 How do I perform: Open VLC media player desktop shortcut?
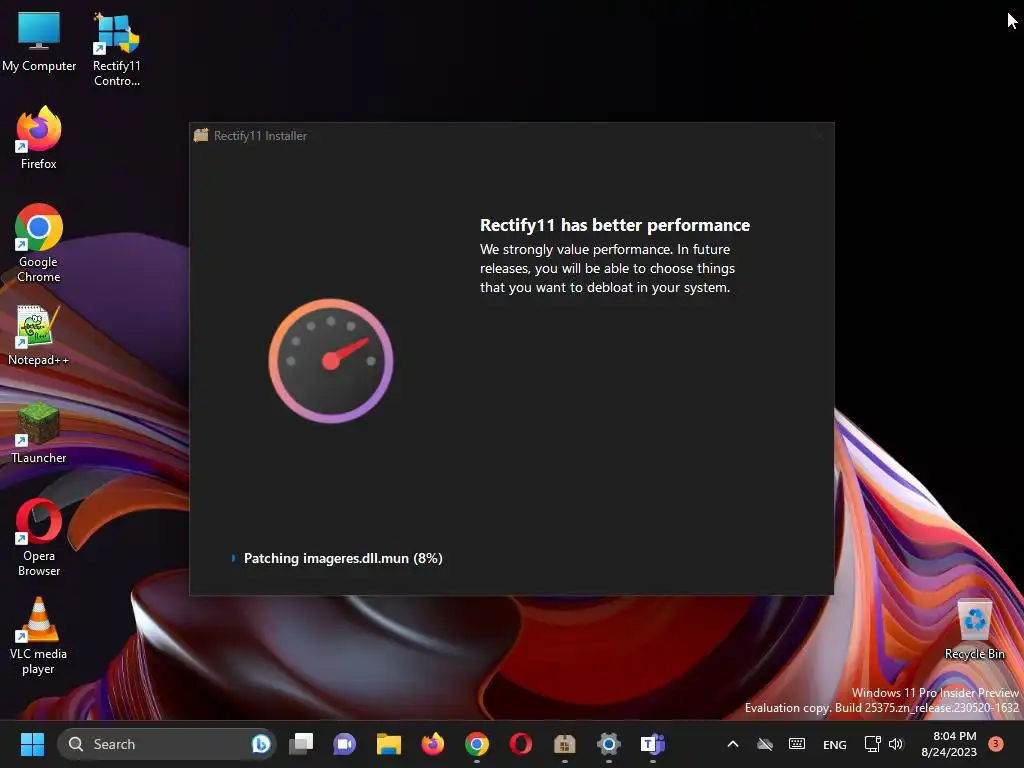tap(39, 635)
